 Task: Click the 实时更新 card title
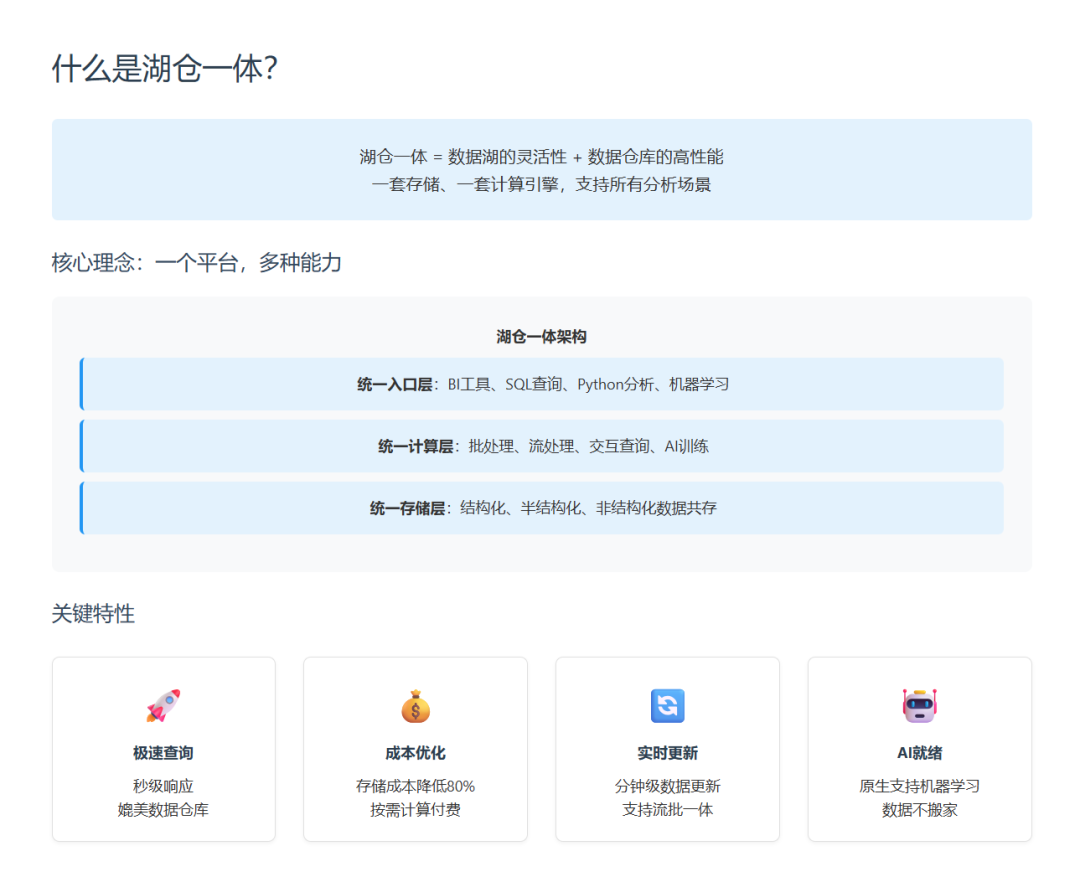pyautogui.click(x=667, y=753)
